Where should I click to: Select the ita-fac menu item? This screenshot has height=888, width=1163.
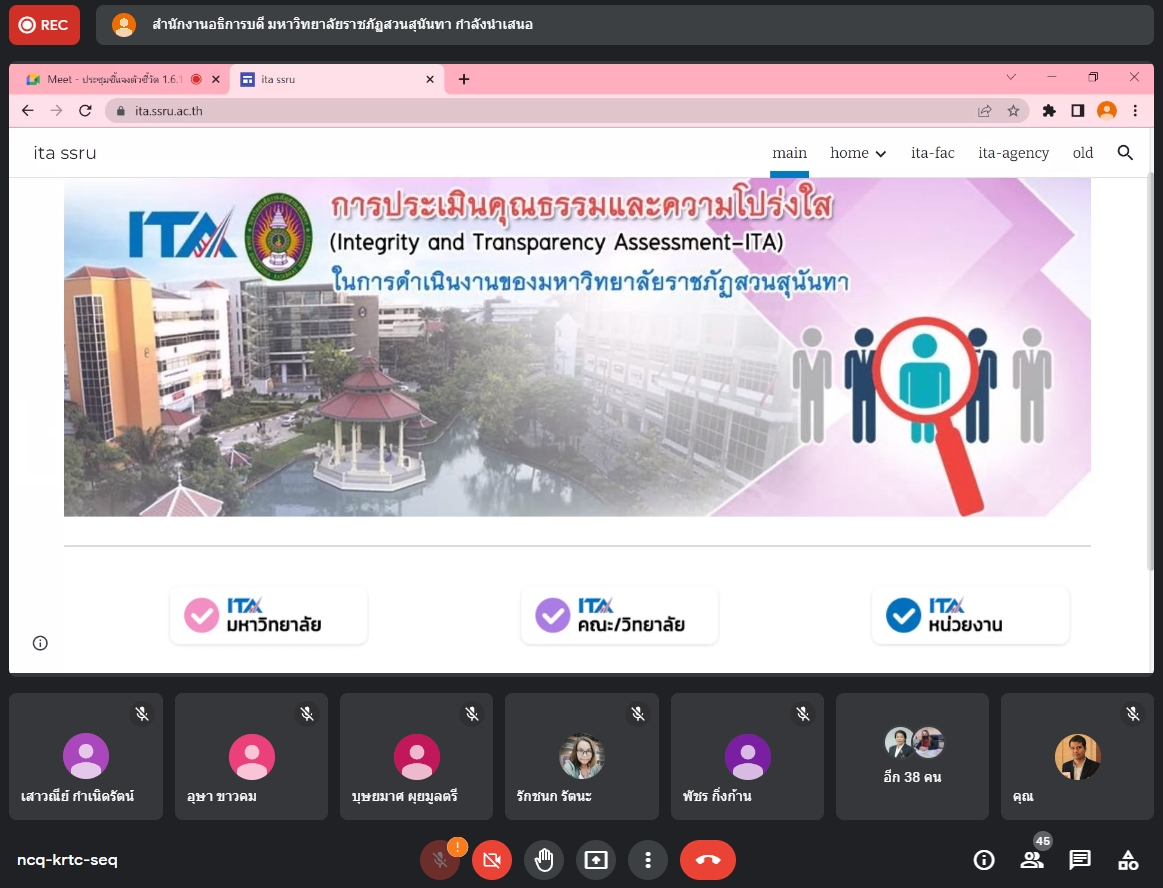(x=932, y=153)
